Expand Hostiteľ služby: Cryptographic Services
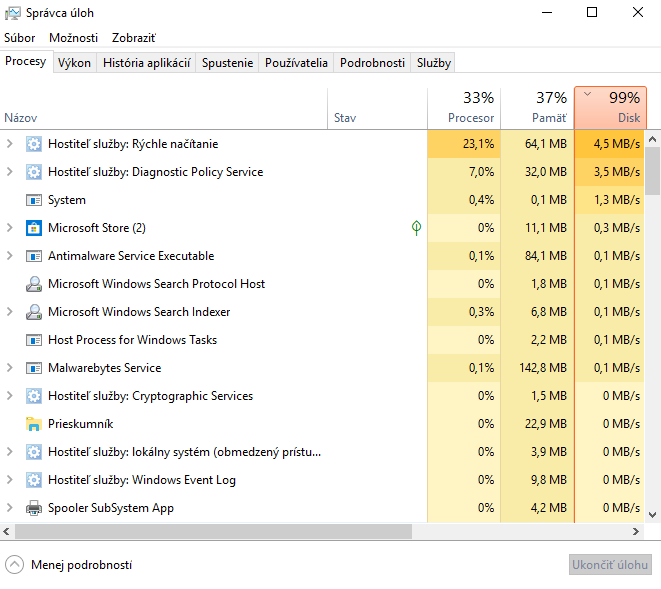 [x=9, y=395]
